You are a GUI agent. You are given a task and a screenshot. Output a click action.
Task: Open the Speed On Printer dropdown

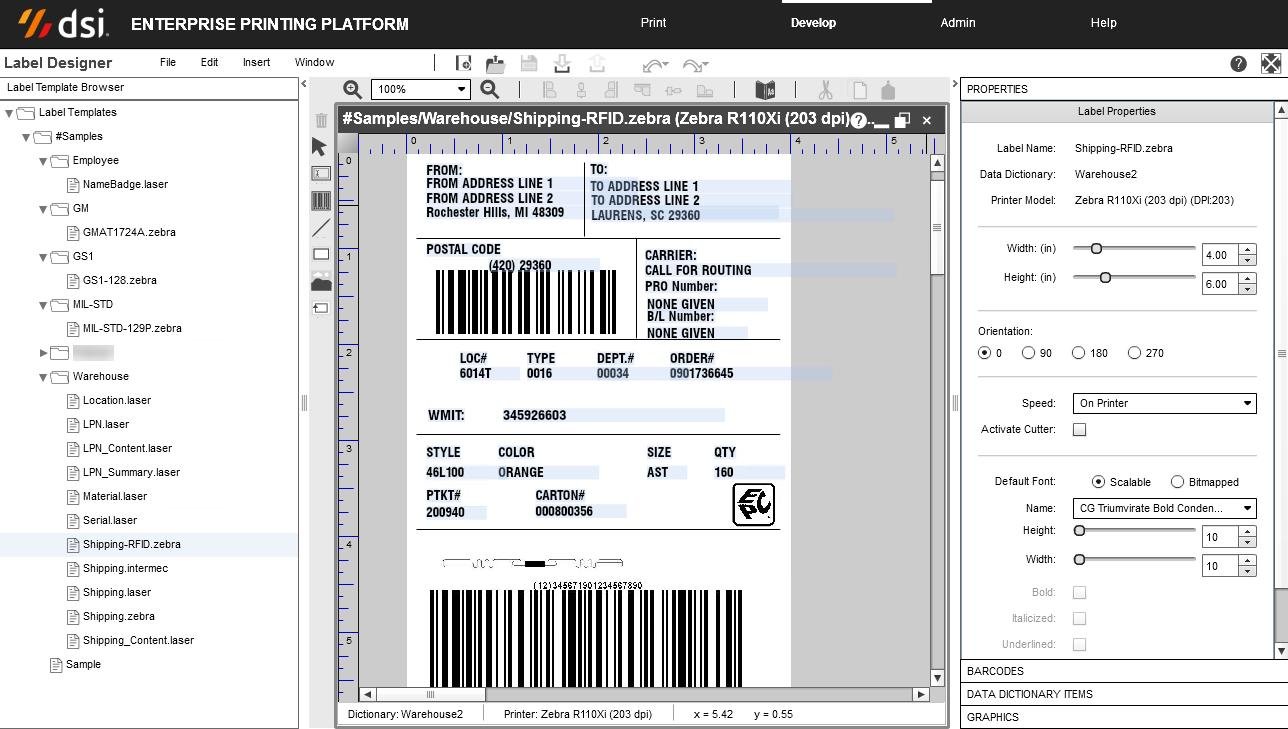click(x=1164, y=403)
